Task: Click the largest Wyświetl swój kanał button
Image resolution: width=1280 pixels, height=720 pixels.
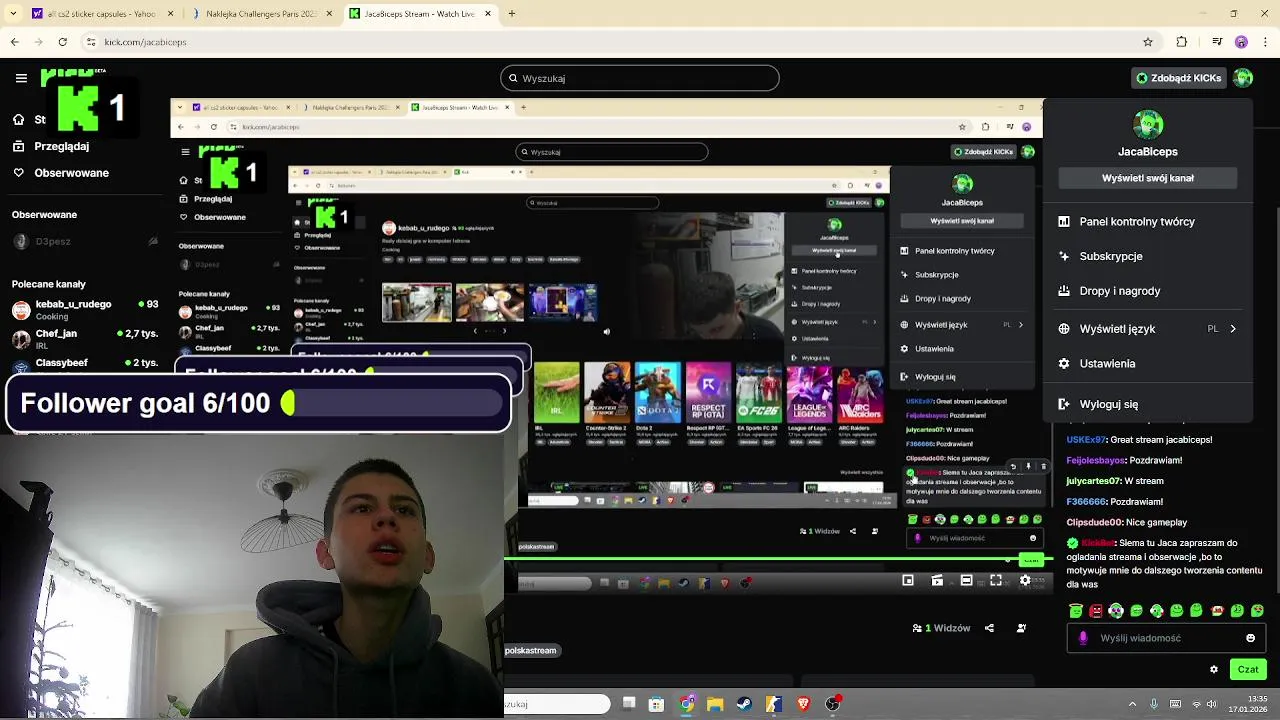Action: tap(1148, 178)
